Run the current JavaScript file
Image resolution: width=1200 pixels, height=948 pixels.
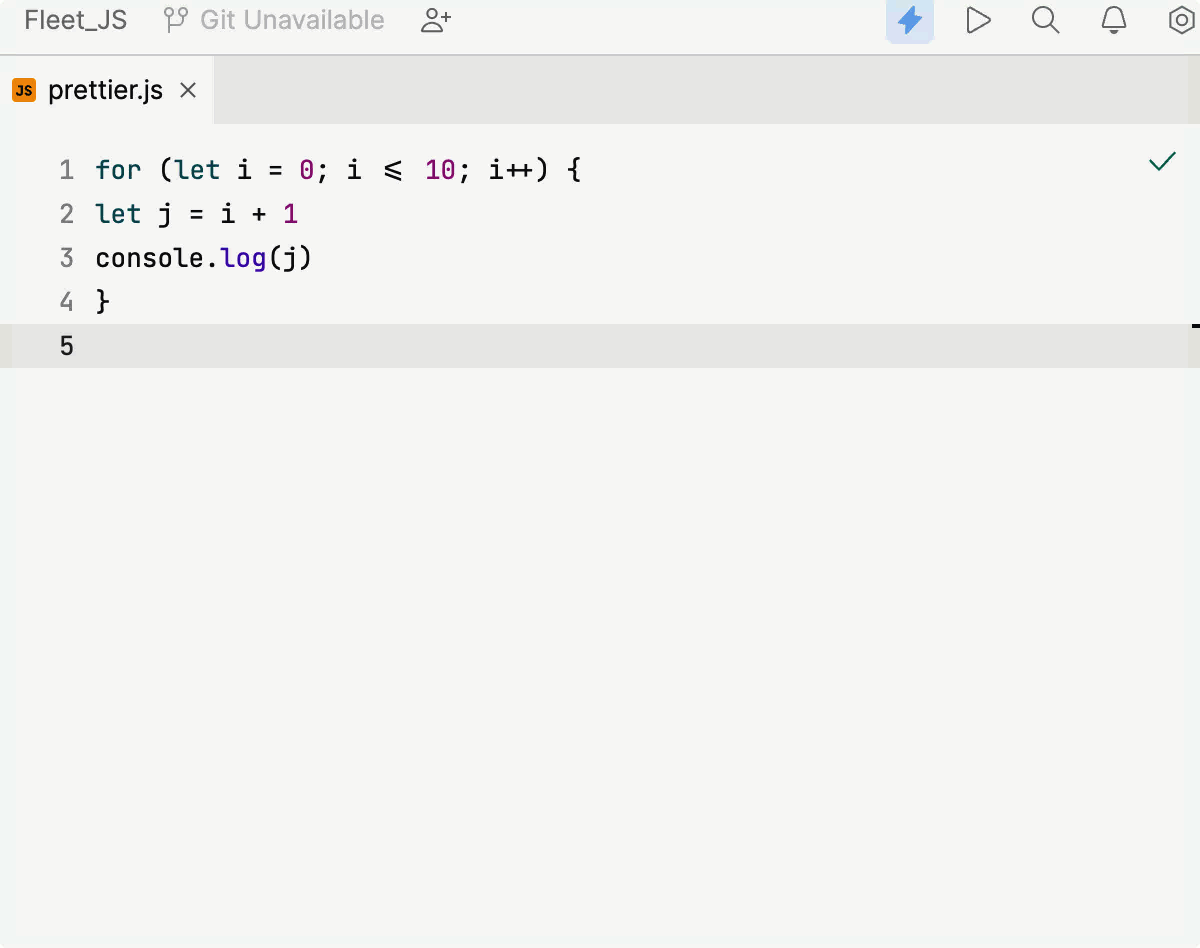[x=978, y=20]
